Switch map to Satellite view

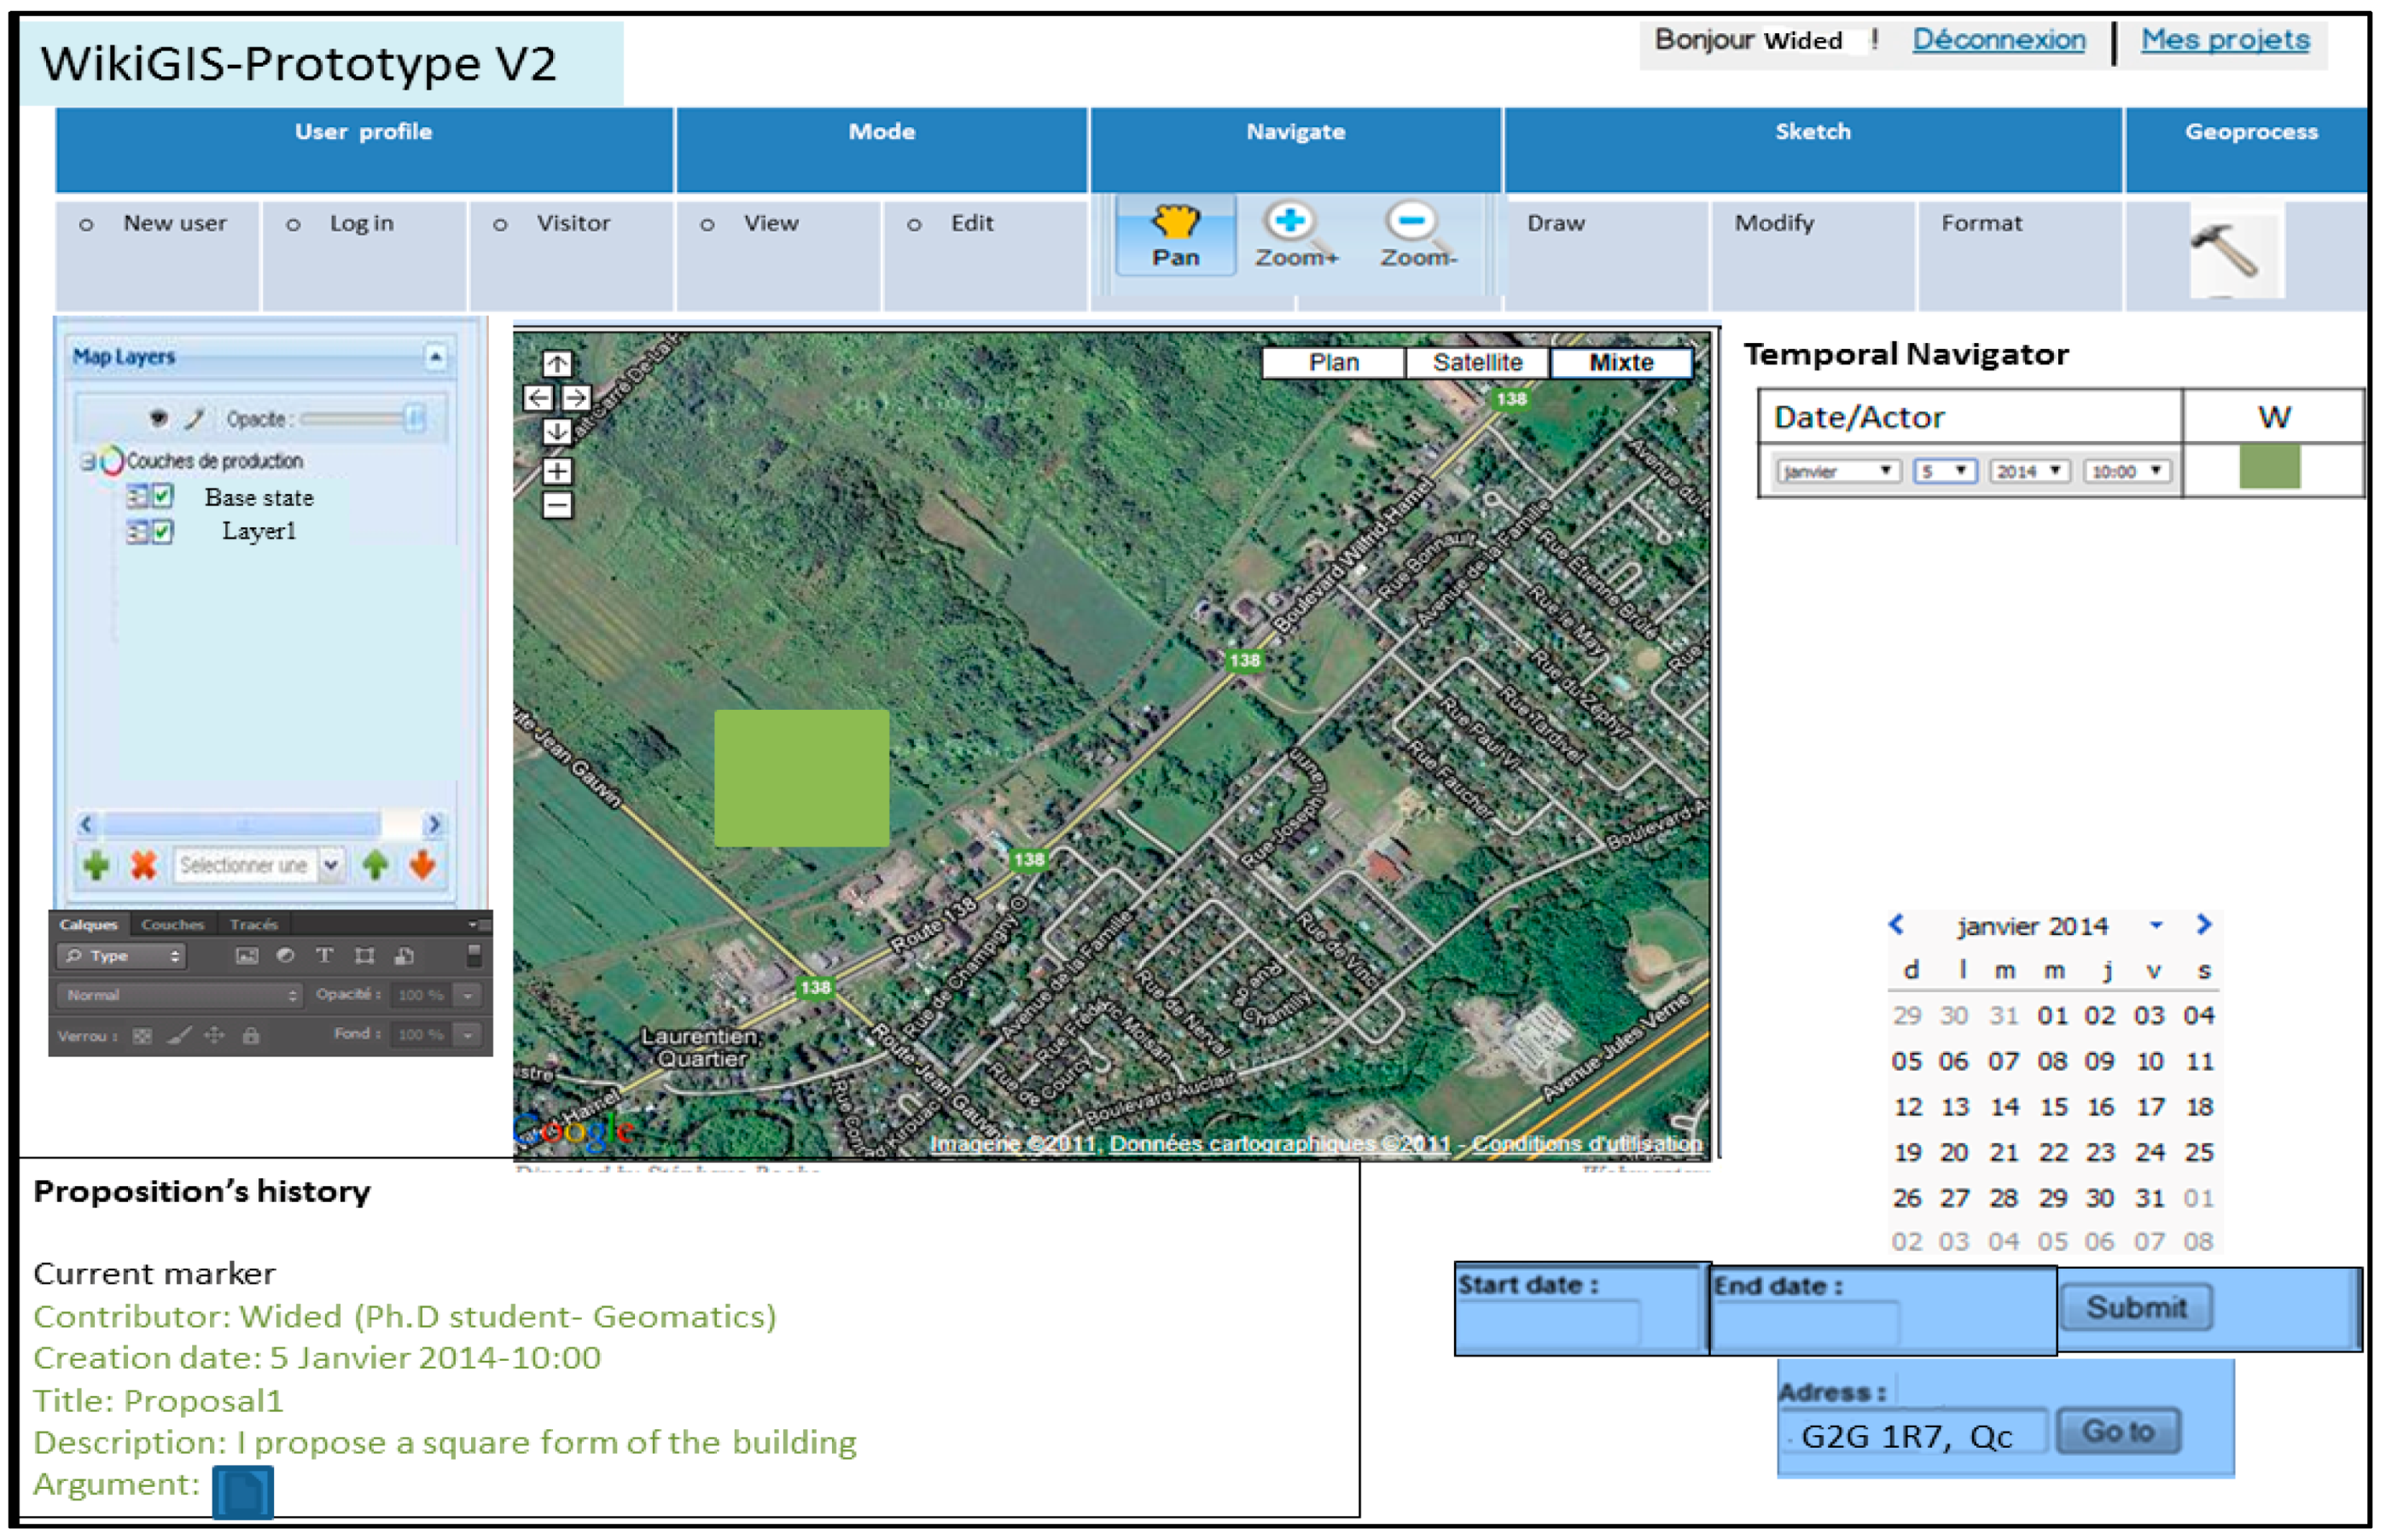point(1477,362)
